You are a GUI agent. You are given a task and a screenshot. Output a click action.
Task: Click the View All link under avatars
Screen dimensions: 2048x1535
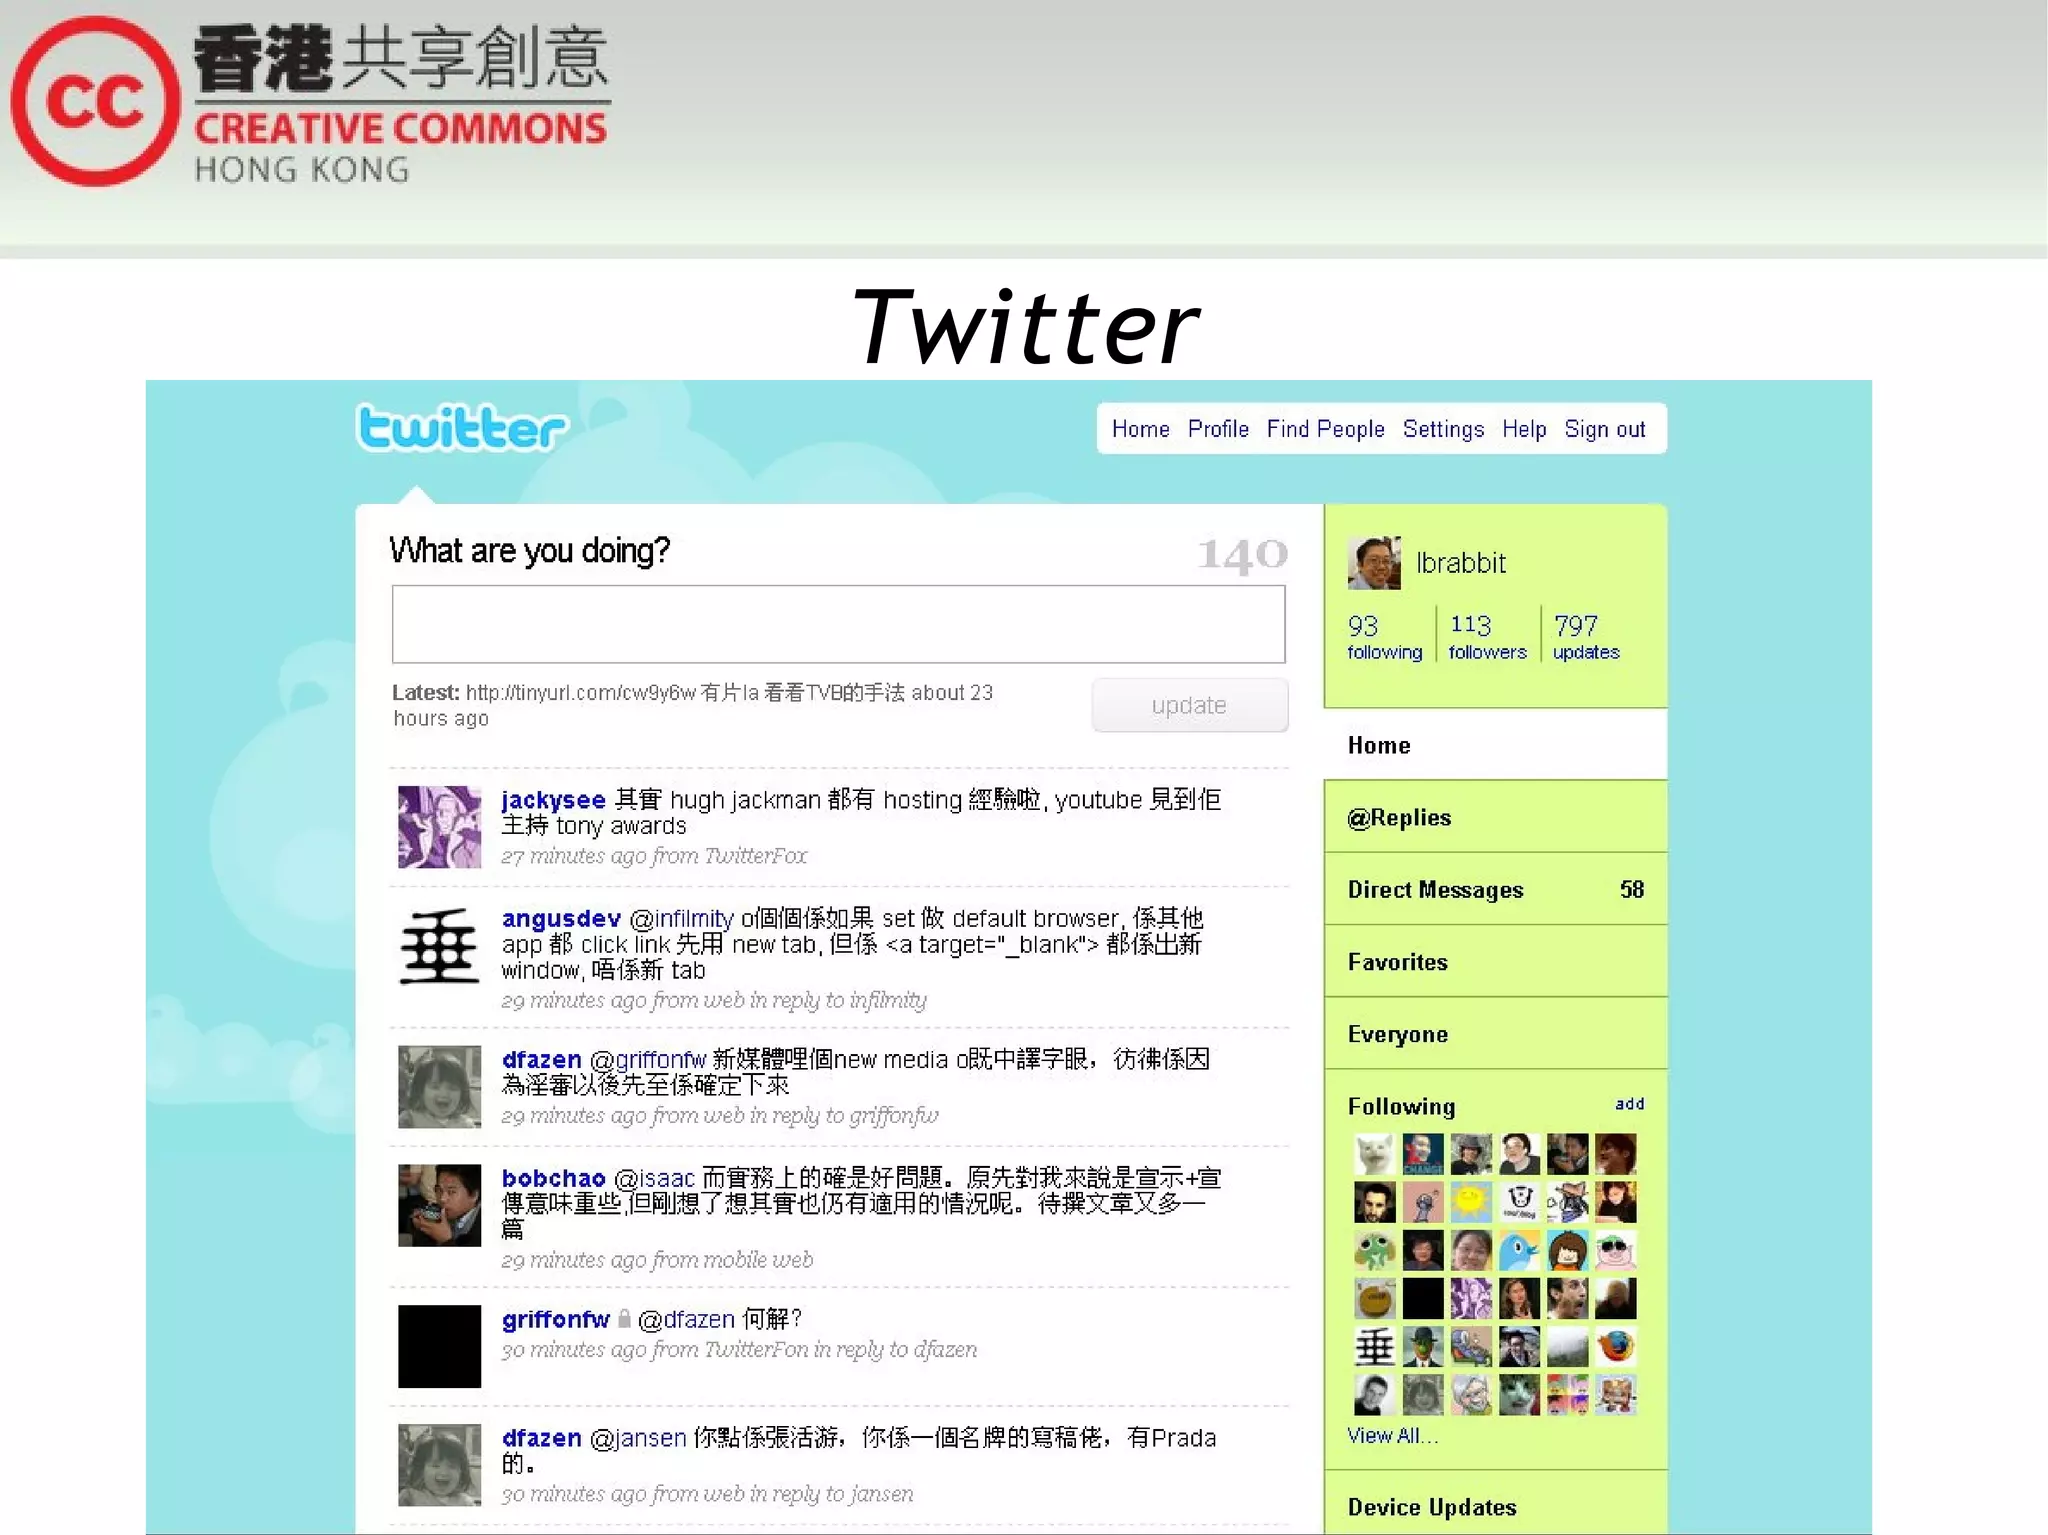[x=1391, y=1434]
